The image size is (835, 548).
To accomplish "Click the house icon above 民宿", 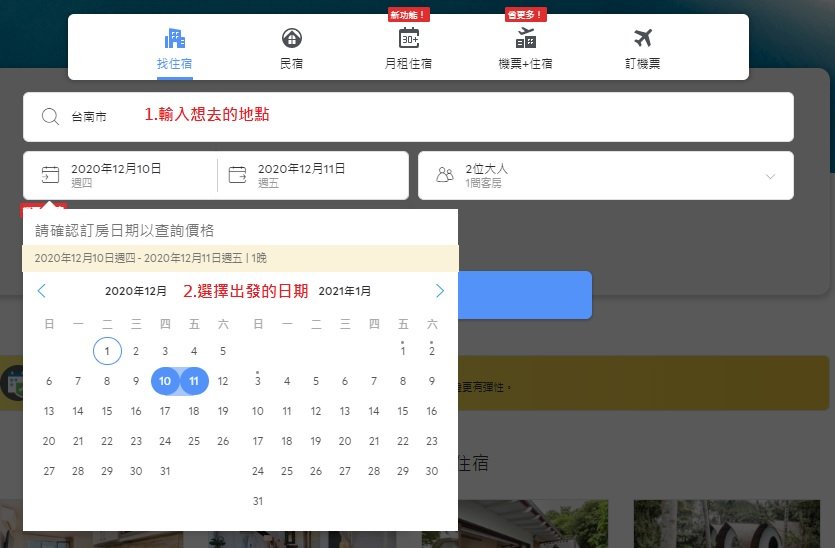I will click(291, 38).
